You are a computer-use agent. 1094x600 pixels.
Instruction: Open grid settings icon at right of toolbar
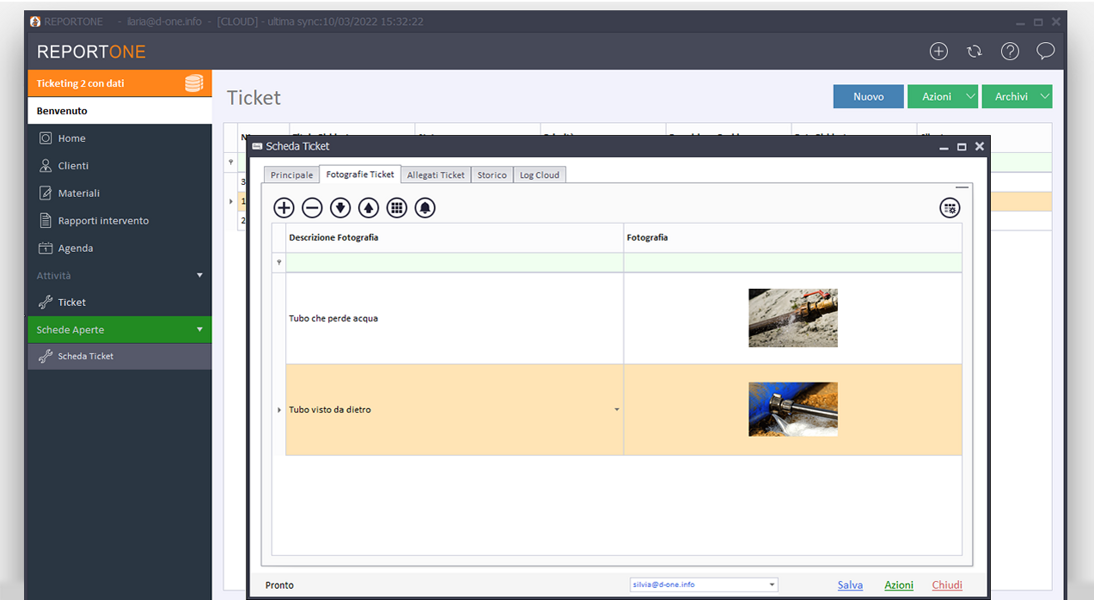tap(949, 208)
